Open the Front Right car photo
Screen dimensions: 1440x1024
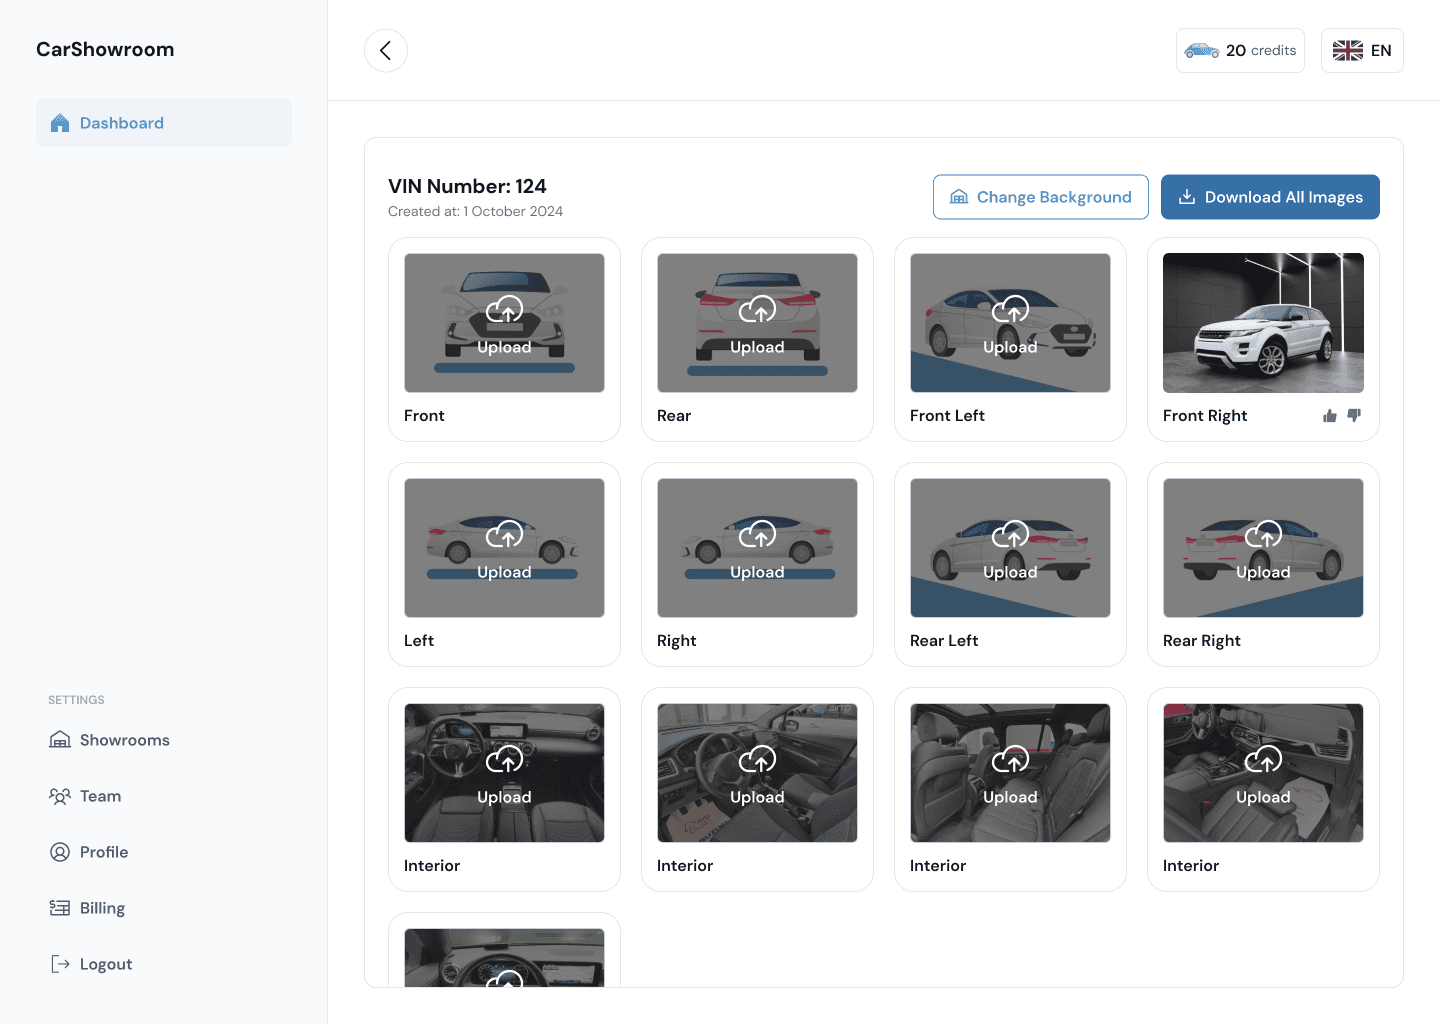(x=1263, y=323)
